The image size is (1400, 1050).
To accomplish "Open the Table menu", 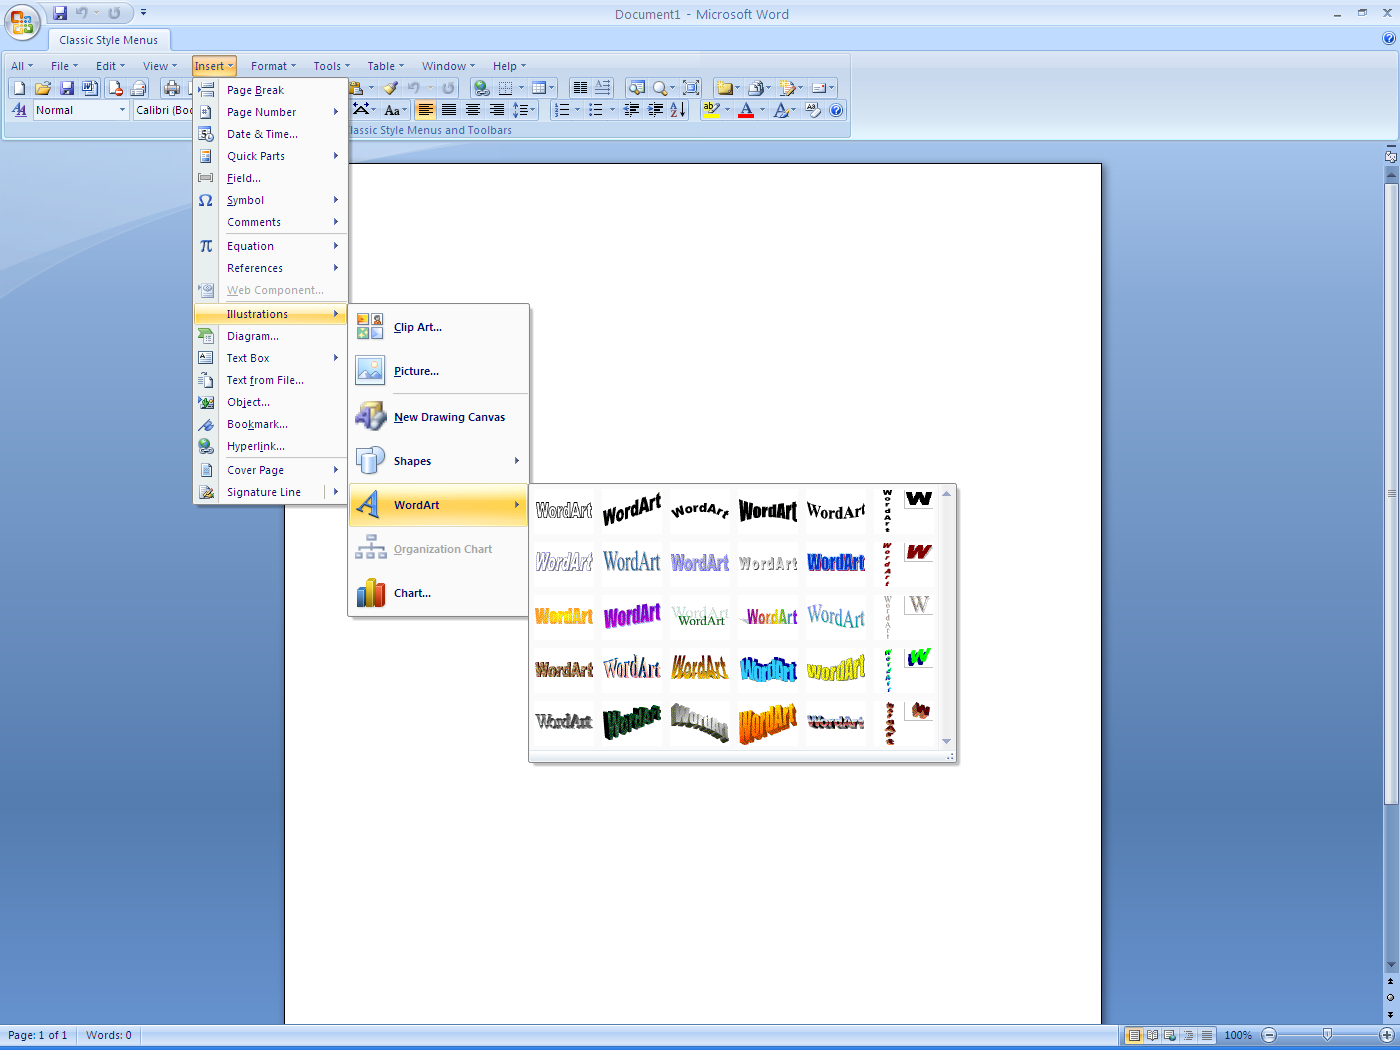I will coord(385,66).
